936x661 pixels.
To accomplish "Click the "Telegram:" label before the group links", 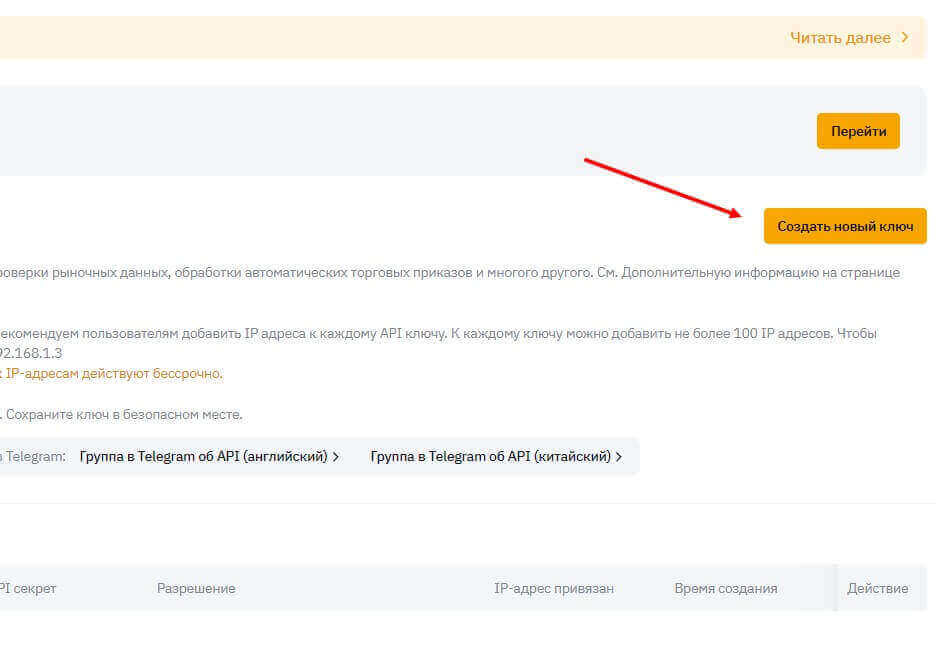I will [35, 456].
